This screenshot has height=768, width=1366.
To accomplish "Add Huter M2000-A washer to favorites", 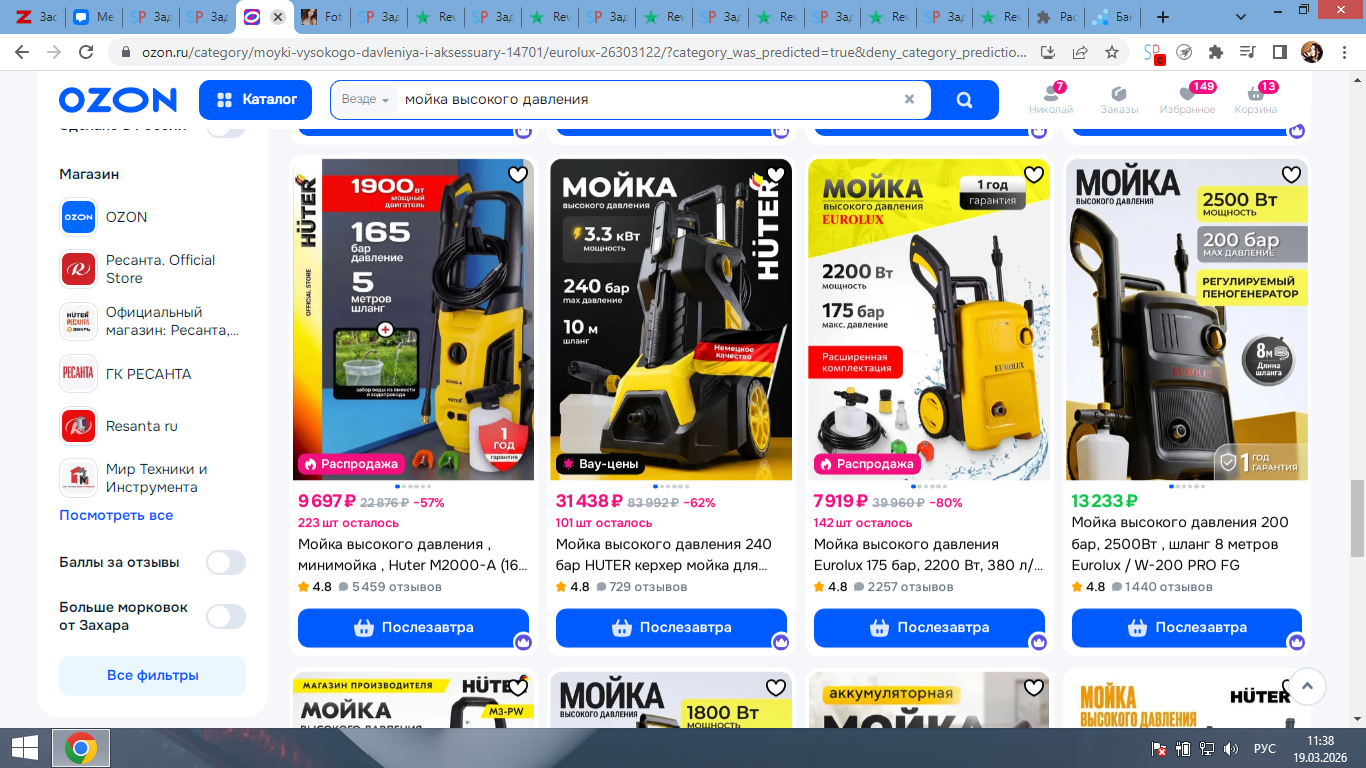I will [x=517, y=175].
